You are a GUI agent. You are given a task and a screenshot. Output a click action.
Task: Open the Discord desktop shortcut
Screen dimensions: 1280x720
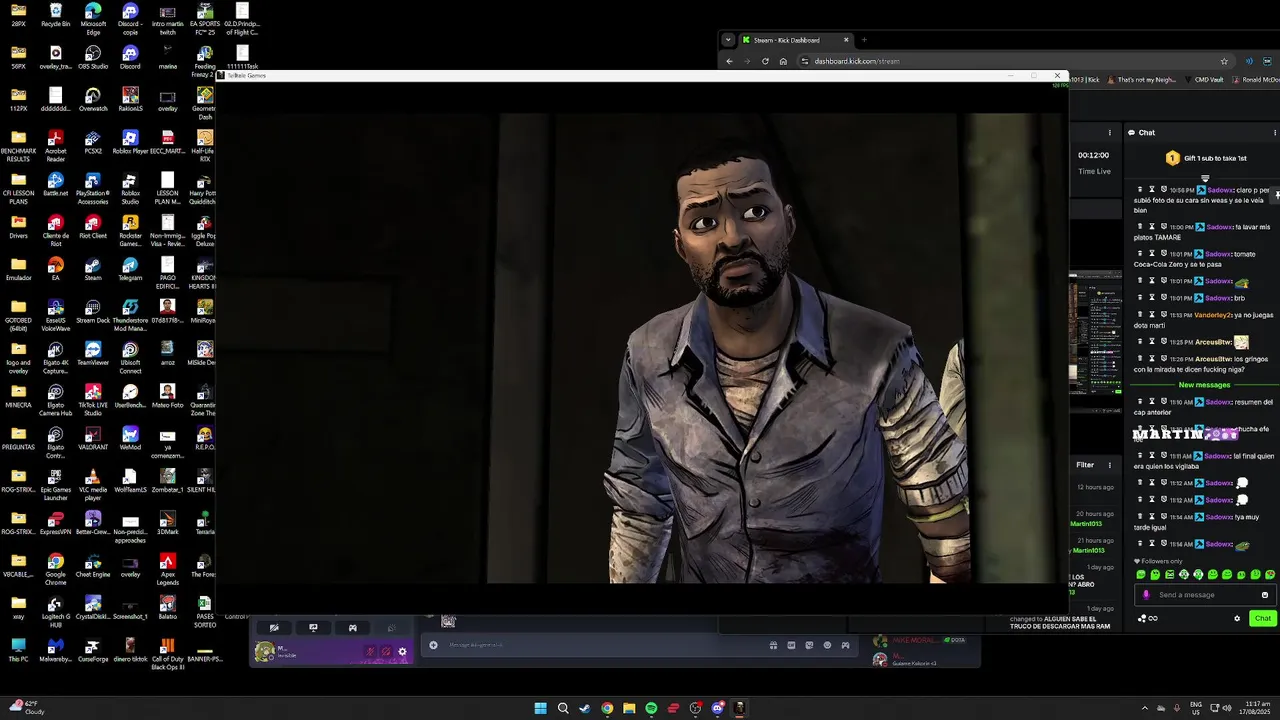[130, 57]
